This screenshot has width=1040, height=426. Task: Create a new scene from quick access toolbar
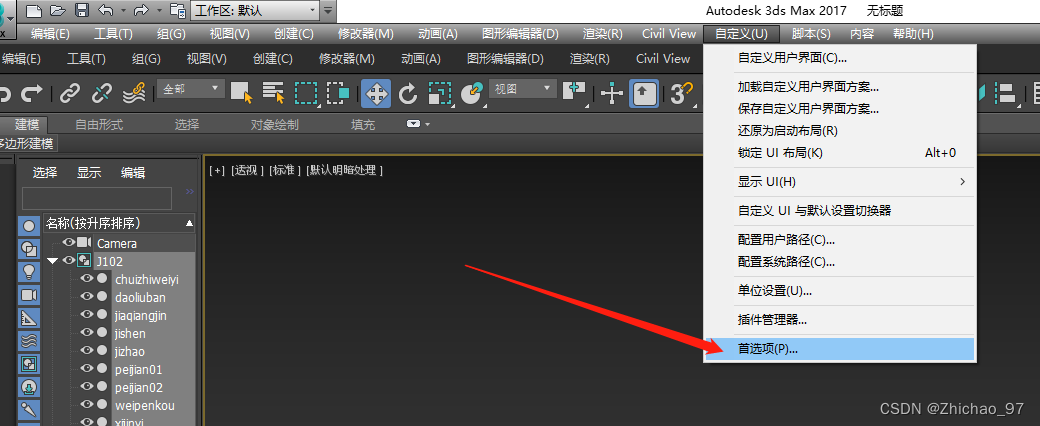33,10
